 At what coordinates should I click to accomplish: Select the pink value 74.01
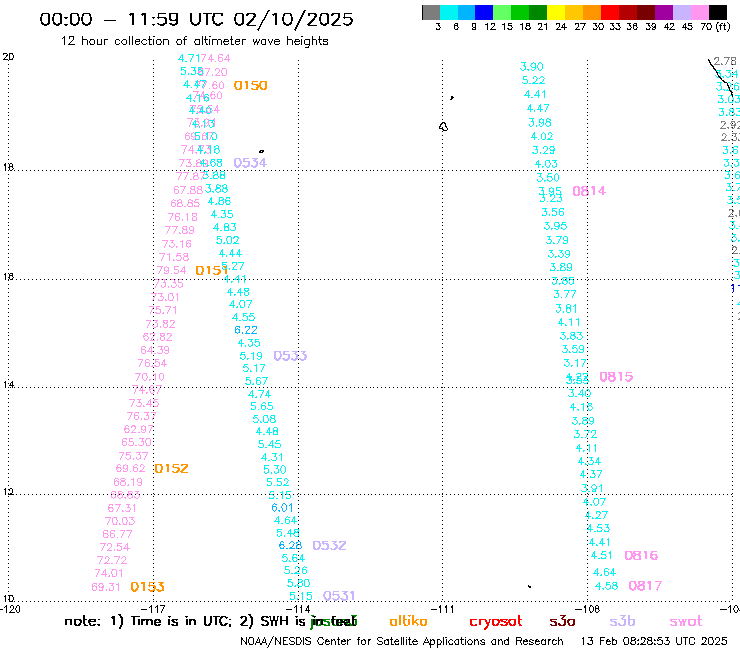109,573
